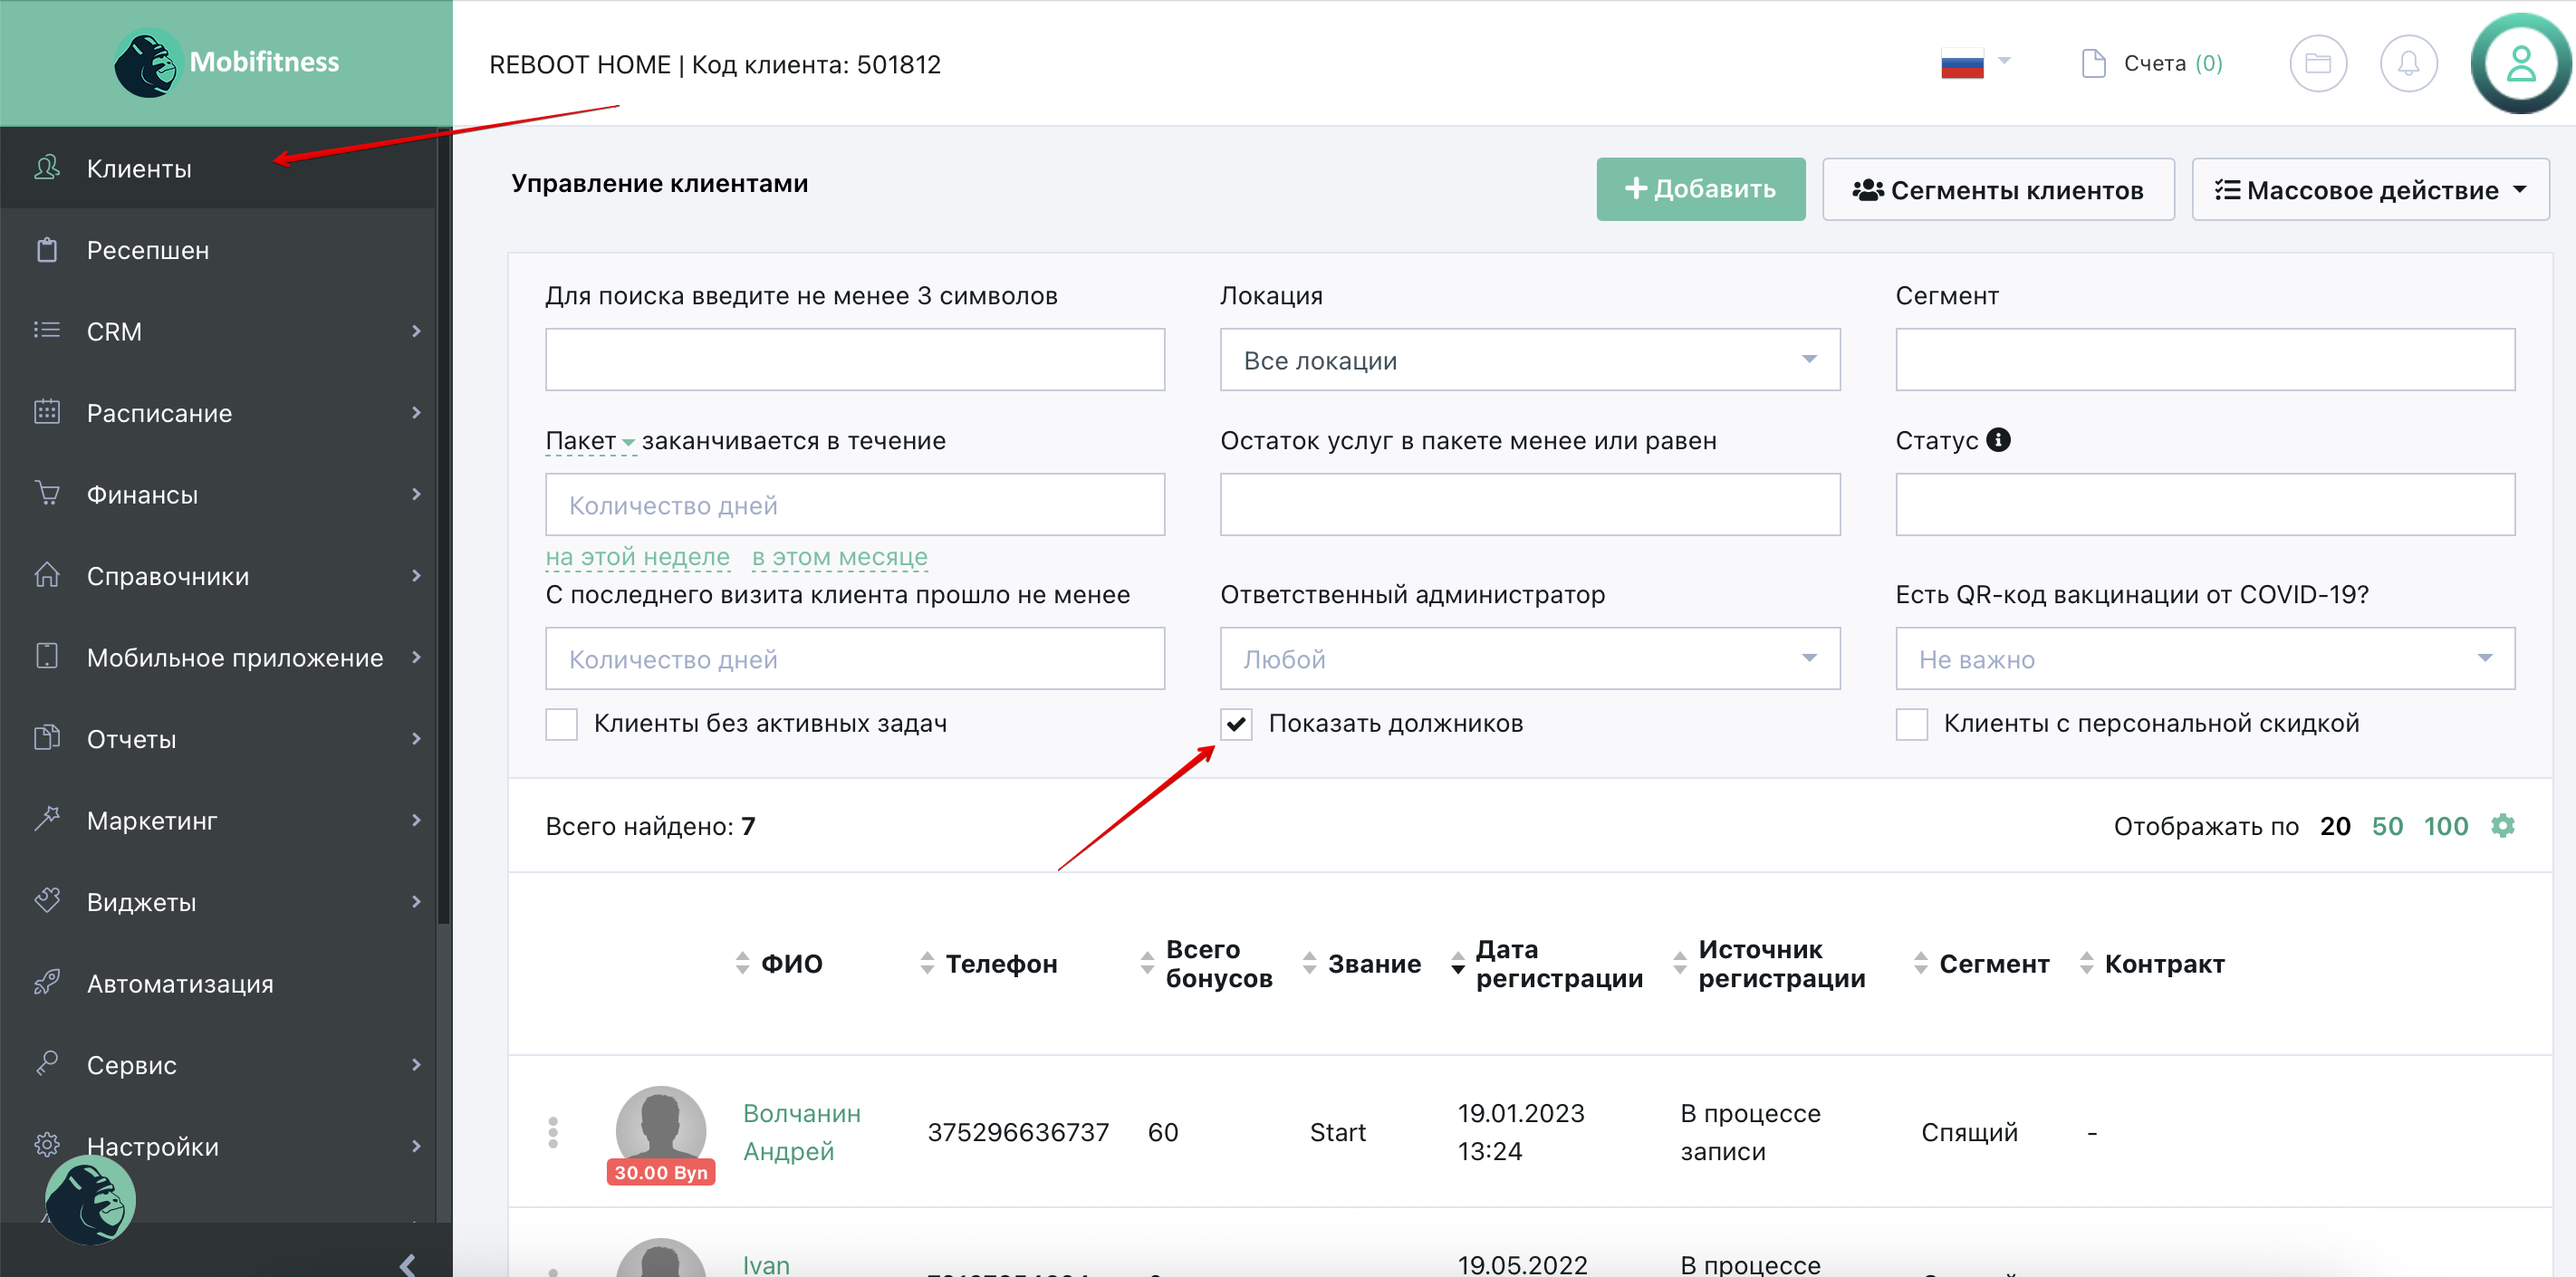Image resolution: width=2576 pixels, height=1277 pixels.
Task: Collapse sidebar with chevron arrow
Action: click(407, 1264)
